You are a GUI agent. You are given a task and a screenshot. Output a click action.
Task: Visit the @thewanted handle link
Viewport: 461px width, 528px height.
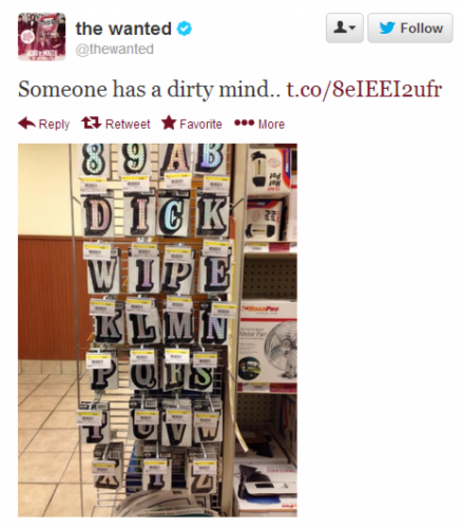coord(115,49)
